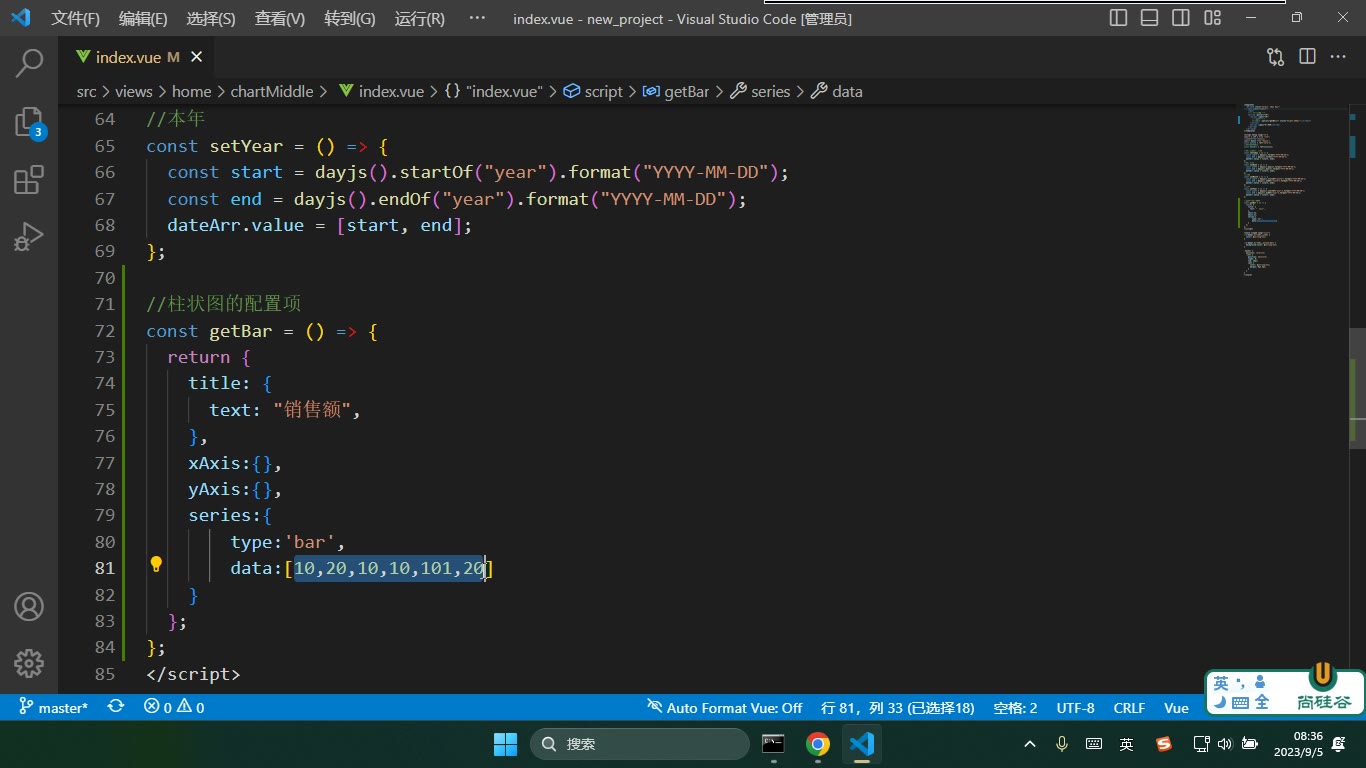This screenshot has width=1366, height=768.
Task: Toggle the bottom panel layout button
Action: 1150,18
